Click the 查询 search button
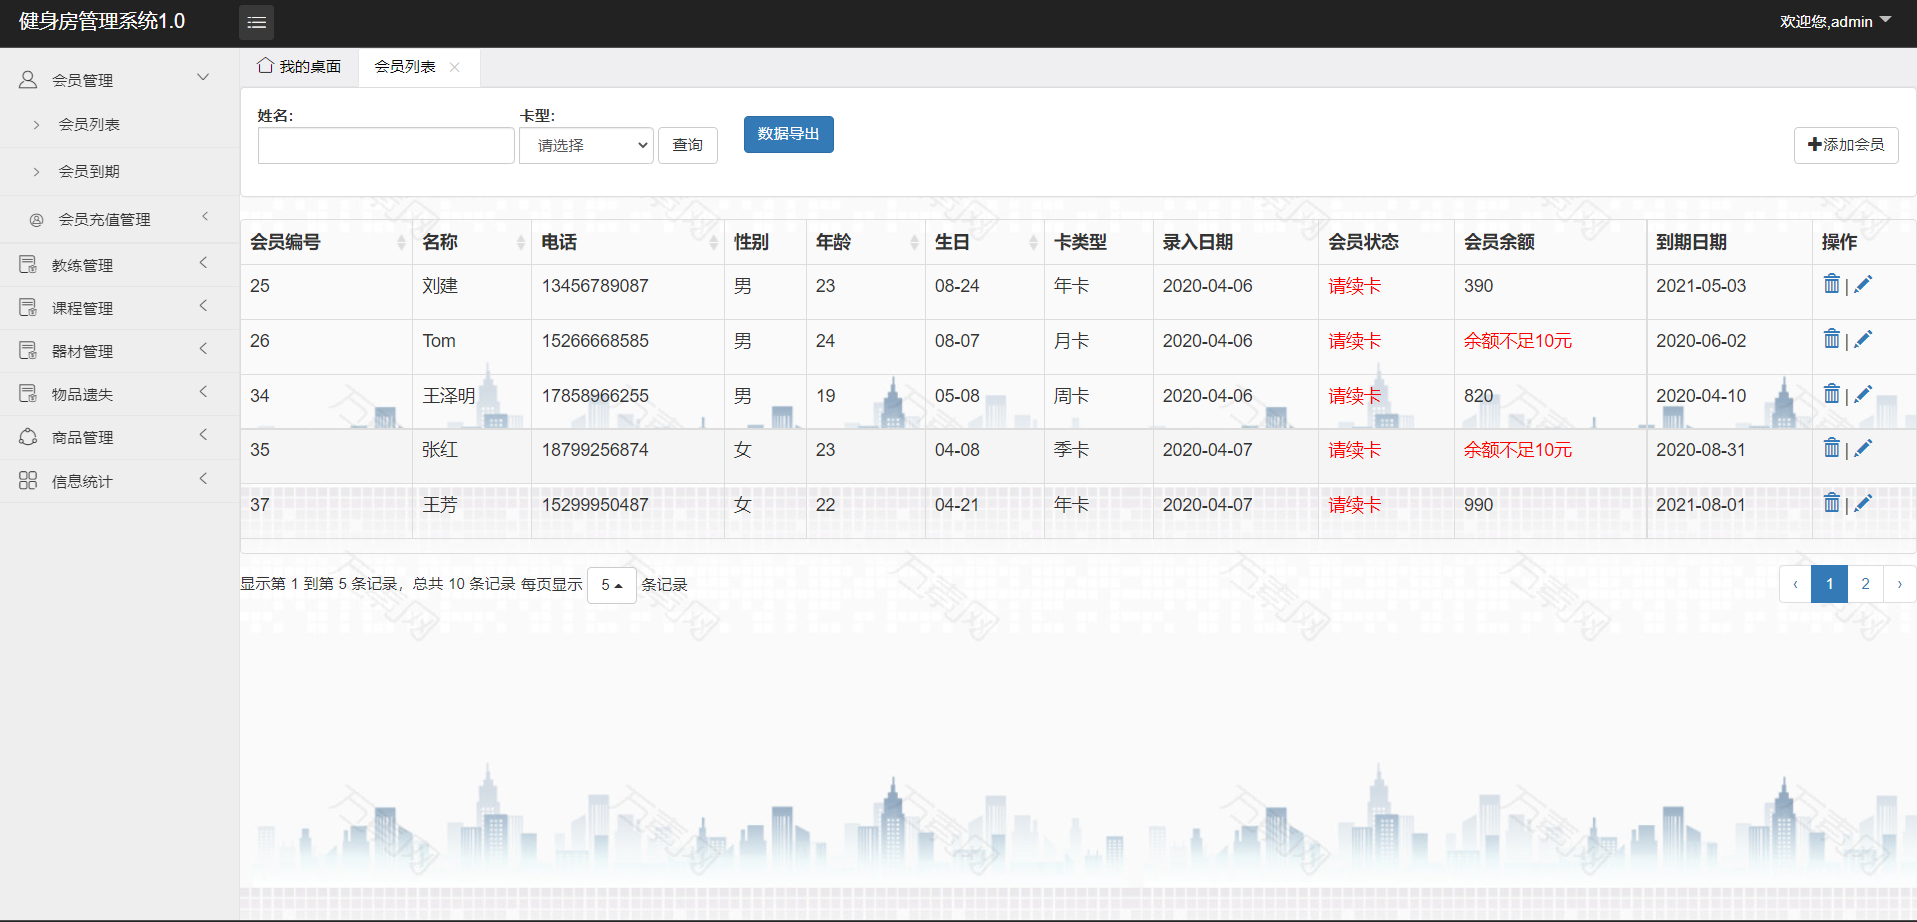Viewport: 1917px width, 922px height. pyautogui.click(x=688, y=145)
